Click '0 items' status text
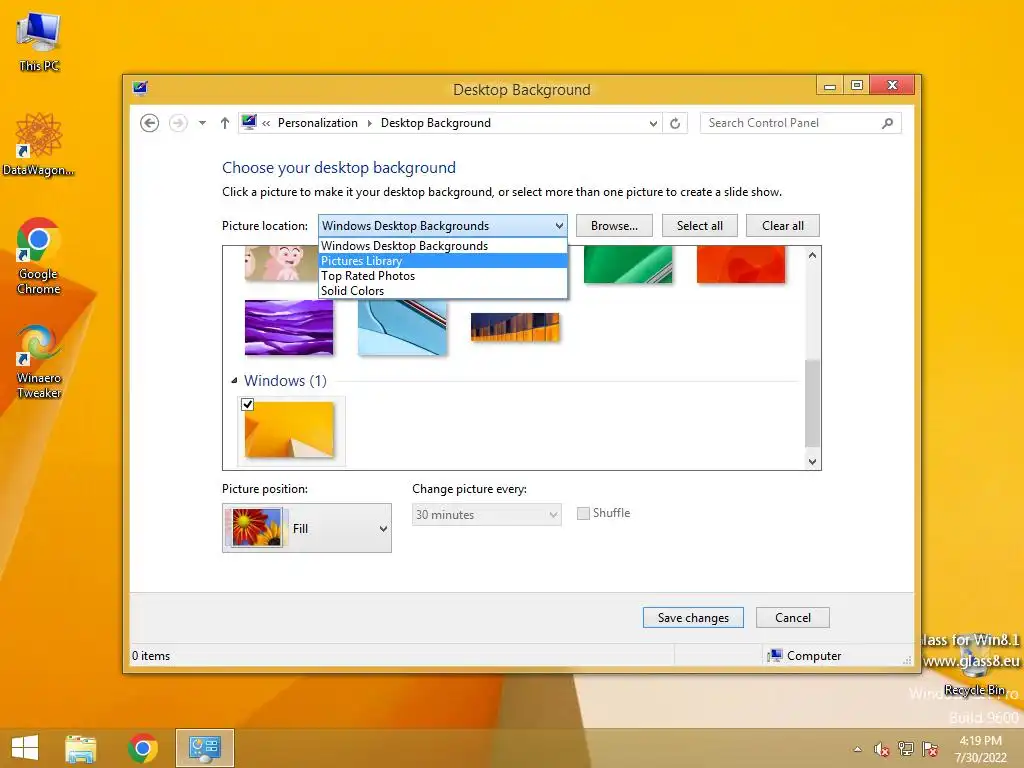The width and height of the screenshot is (1024, 768). pyautogui.click(x=151, y=656)
